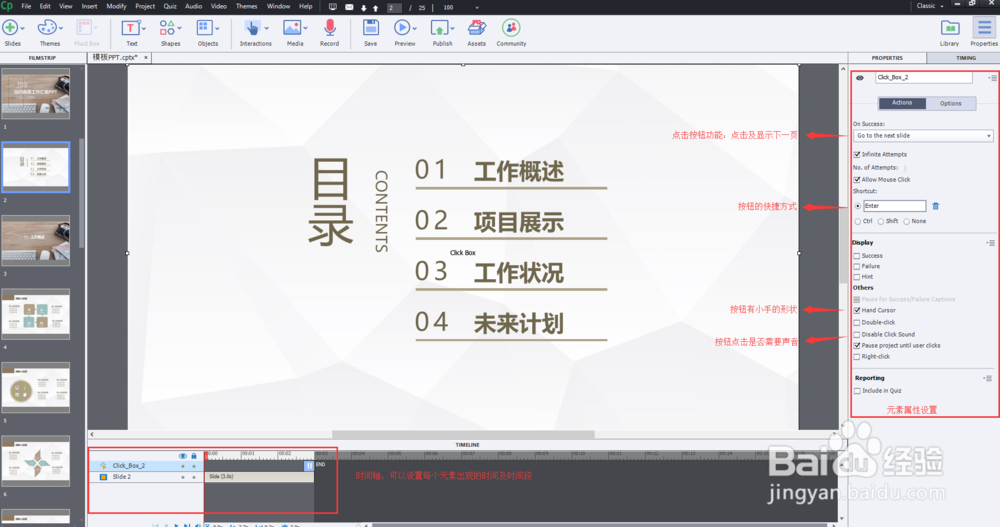The height and width of the screenshot is (527, 1000).
Task: Uncheck Allow Mouse Click checkbox
Action: (857, 180)
